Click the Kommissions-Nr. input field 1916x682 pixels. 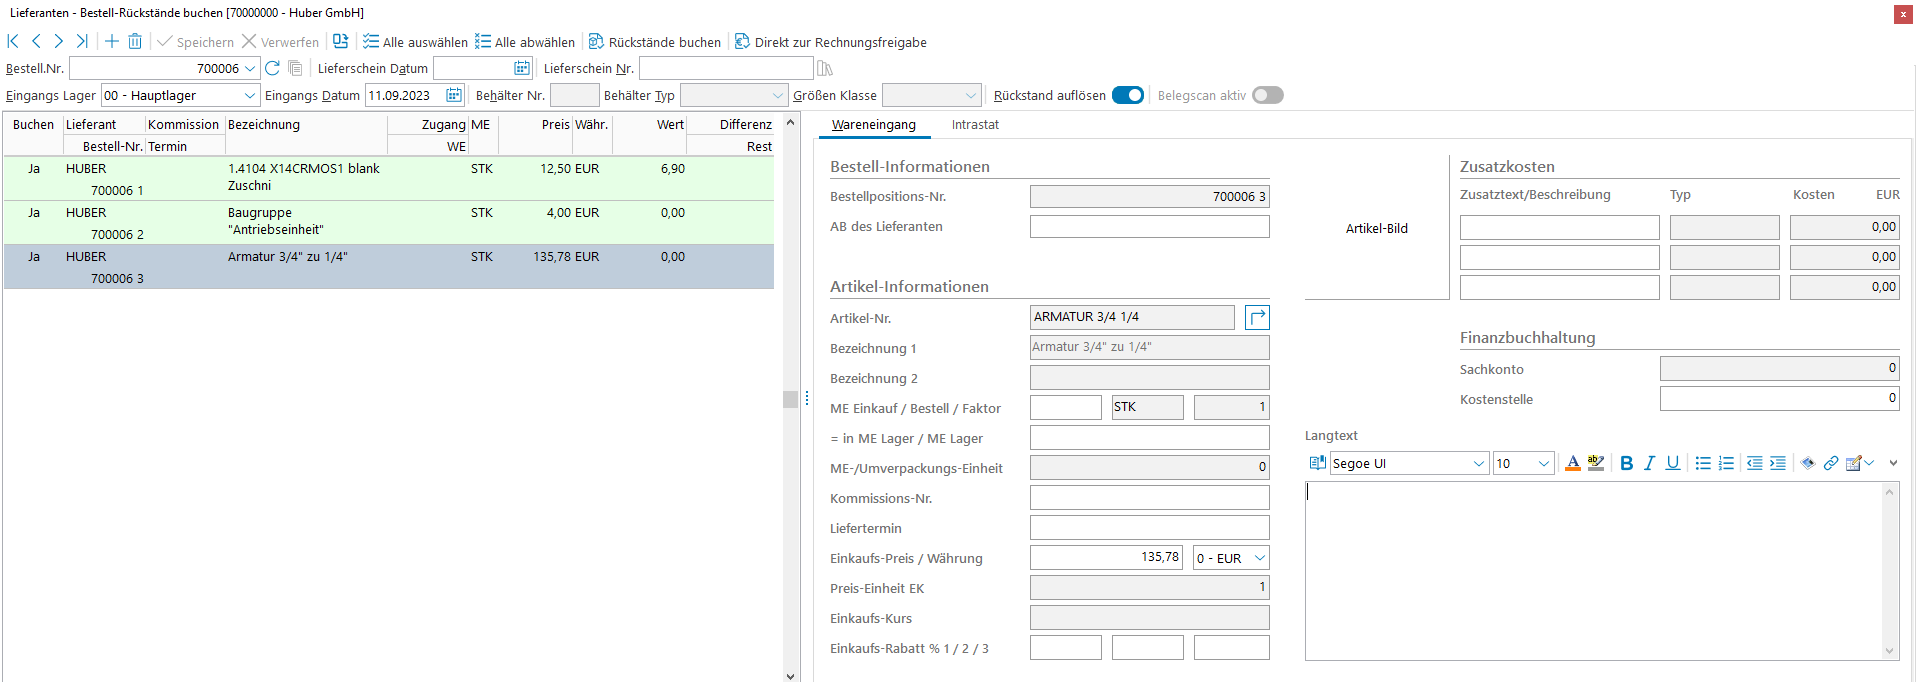point(1149,498)
